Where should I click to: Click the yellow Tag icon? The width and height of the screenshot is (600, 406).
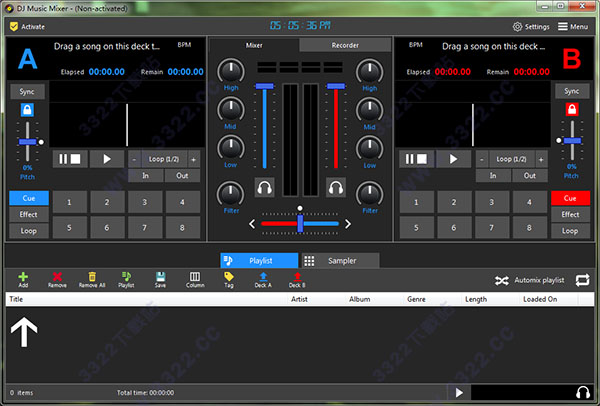pos(229,277)
